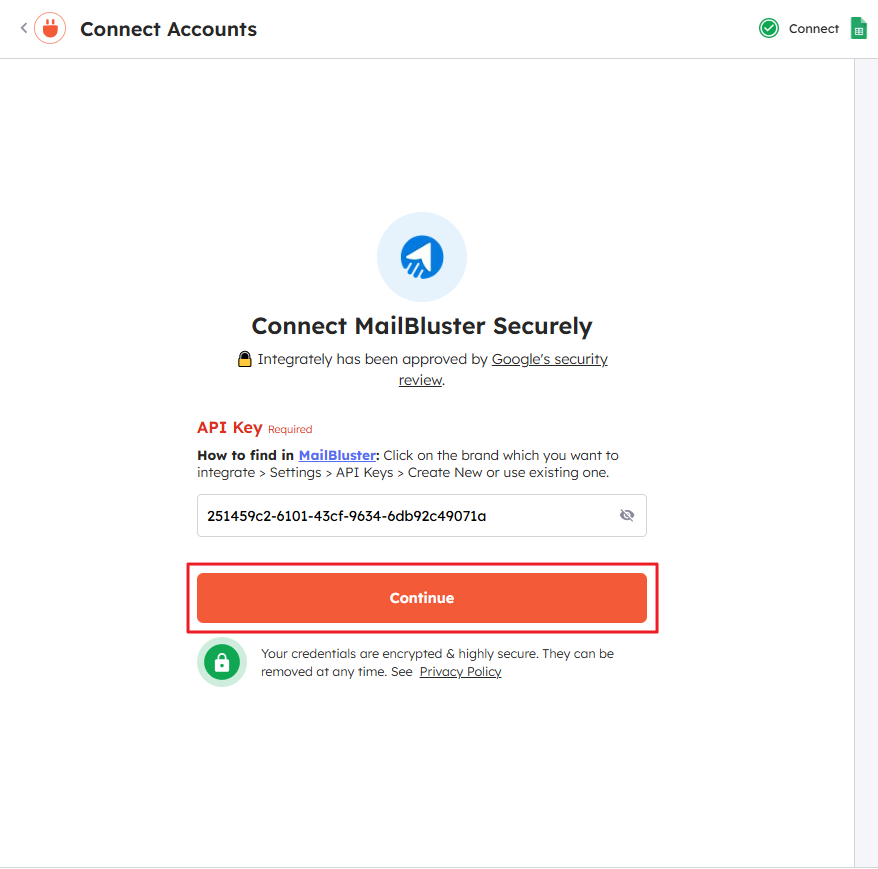Viewport: 878px width, 869px height.
Task: Click the small padlock beside Integrately text
Action: point(245,359)
